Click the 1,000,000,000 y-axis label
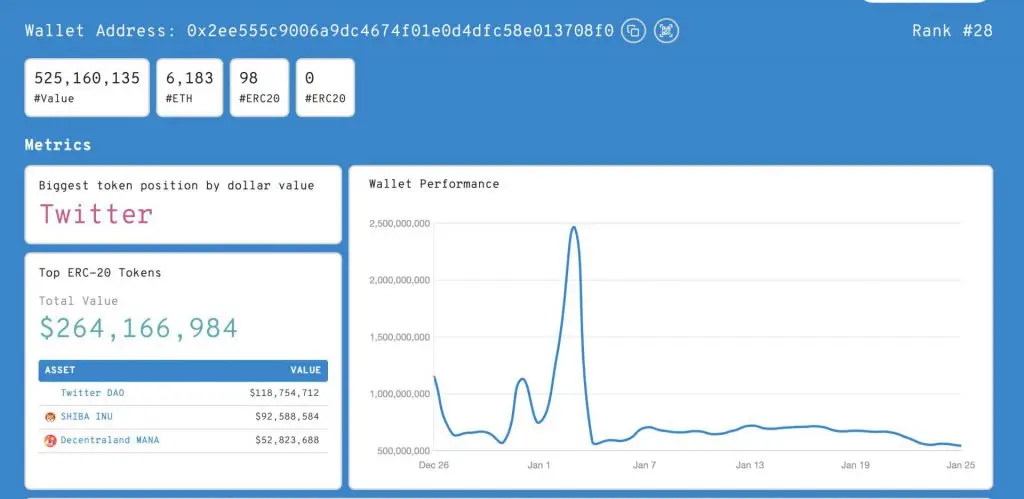 399,394
